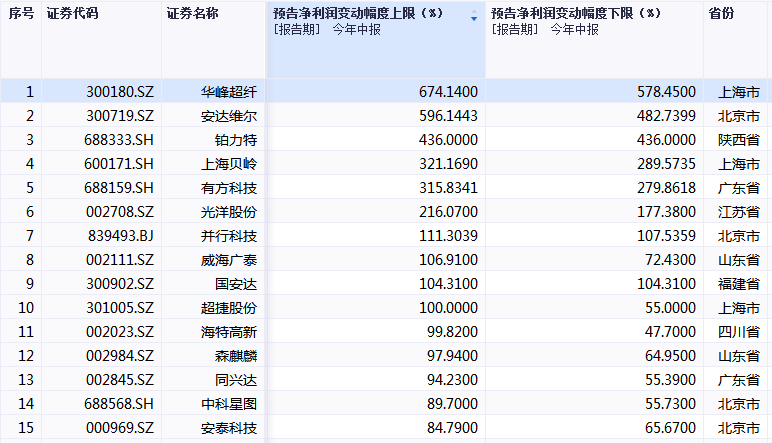The height and width of the screenshot is (443, 772).
Task: Select stock name 有方科技
Action: [x=229, y=188]
